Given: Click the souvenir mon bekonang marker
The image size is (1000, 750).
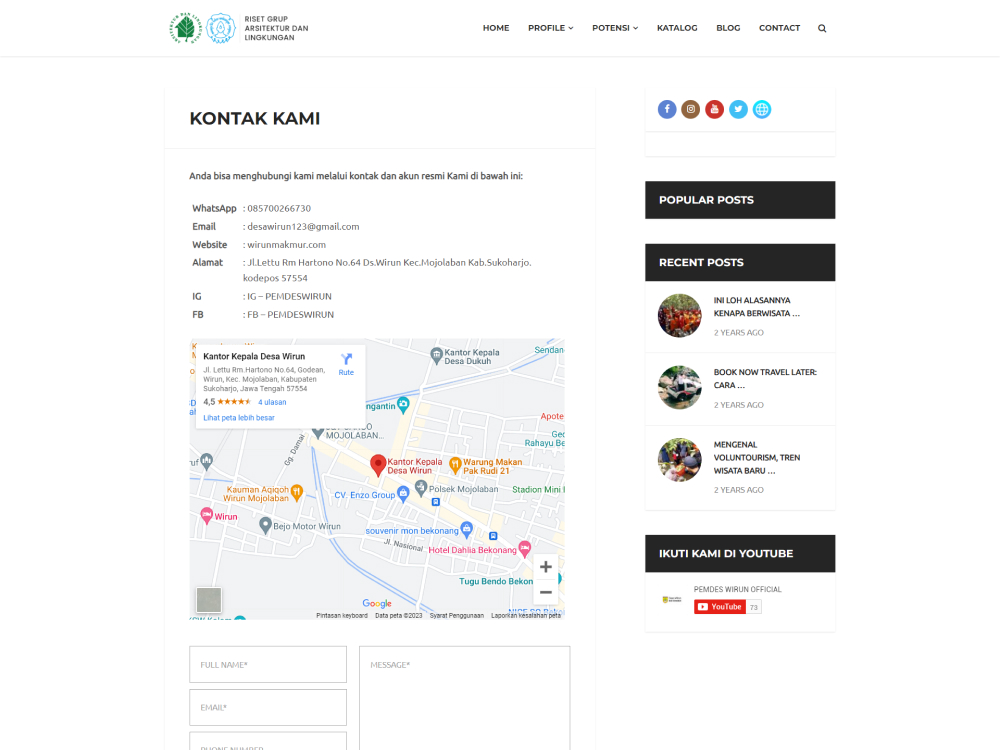Looking at the screenshot, I should click(x=466, y=529).
